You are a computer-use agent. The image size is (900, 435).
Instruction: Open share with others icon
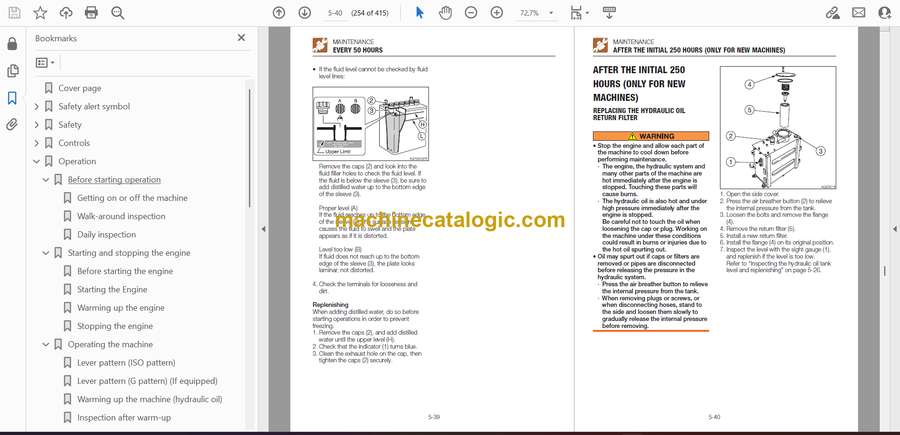(885, 13)
